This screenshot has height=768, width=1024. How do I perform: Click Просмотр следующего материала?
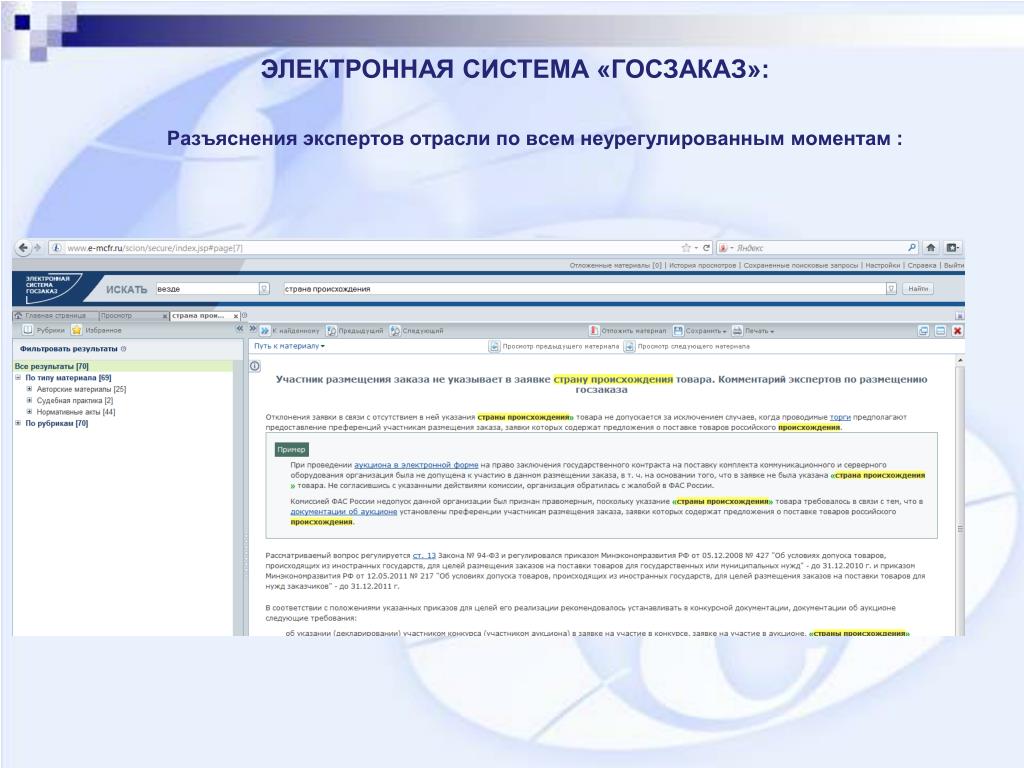[x=687, y=347]
